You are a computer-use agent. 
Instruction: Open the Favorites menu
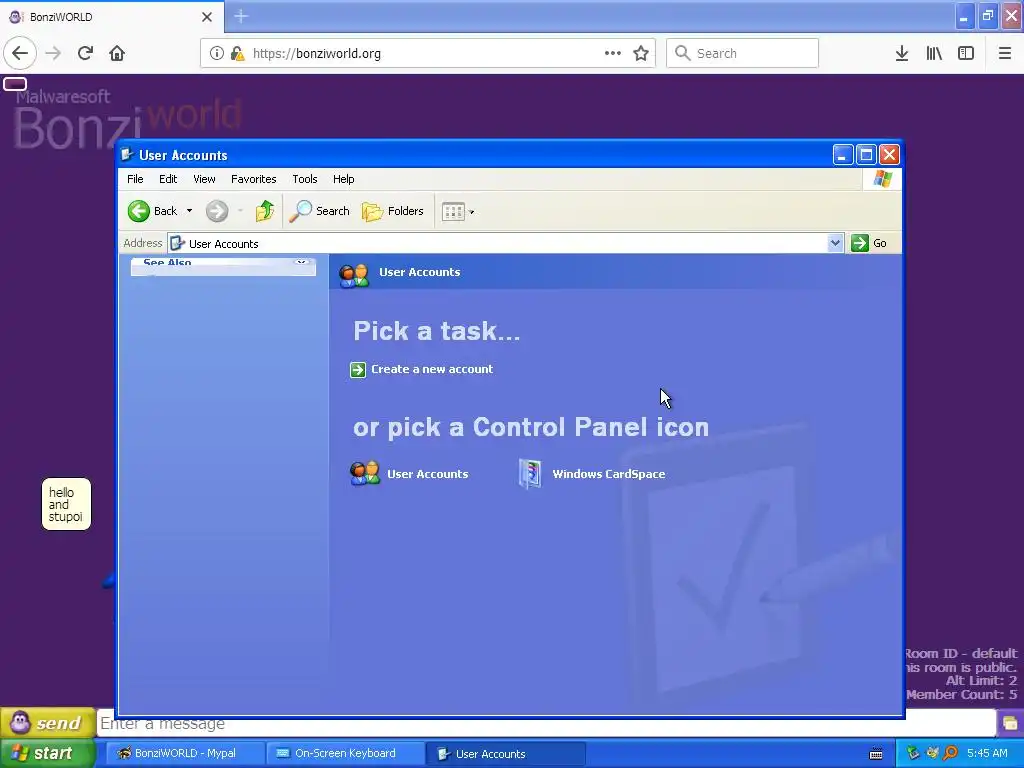[253, 179]
